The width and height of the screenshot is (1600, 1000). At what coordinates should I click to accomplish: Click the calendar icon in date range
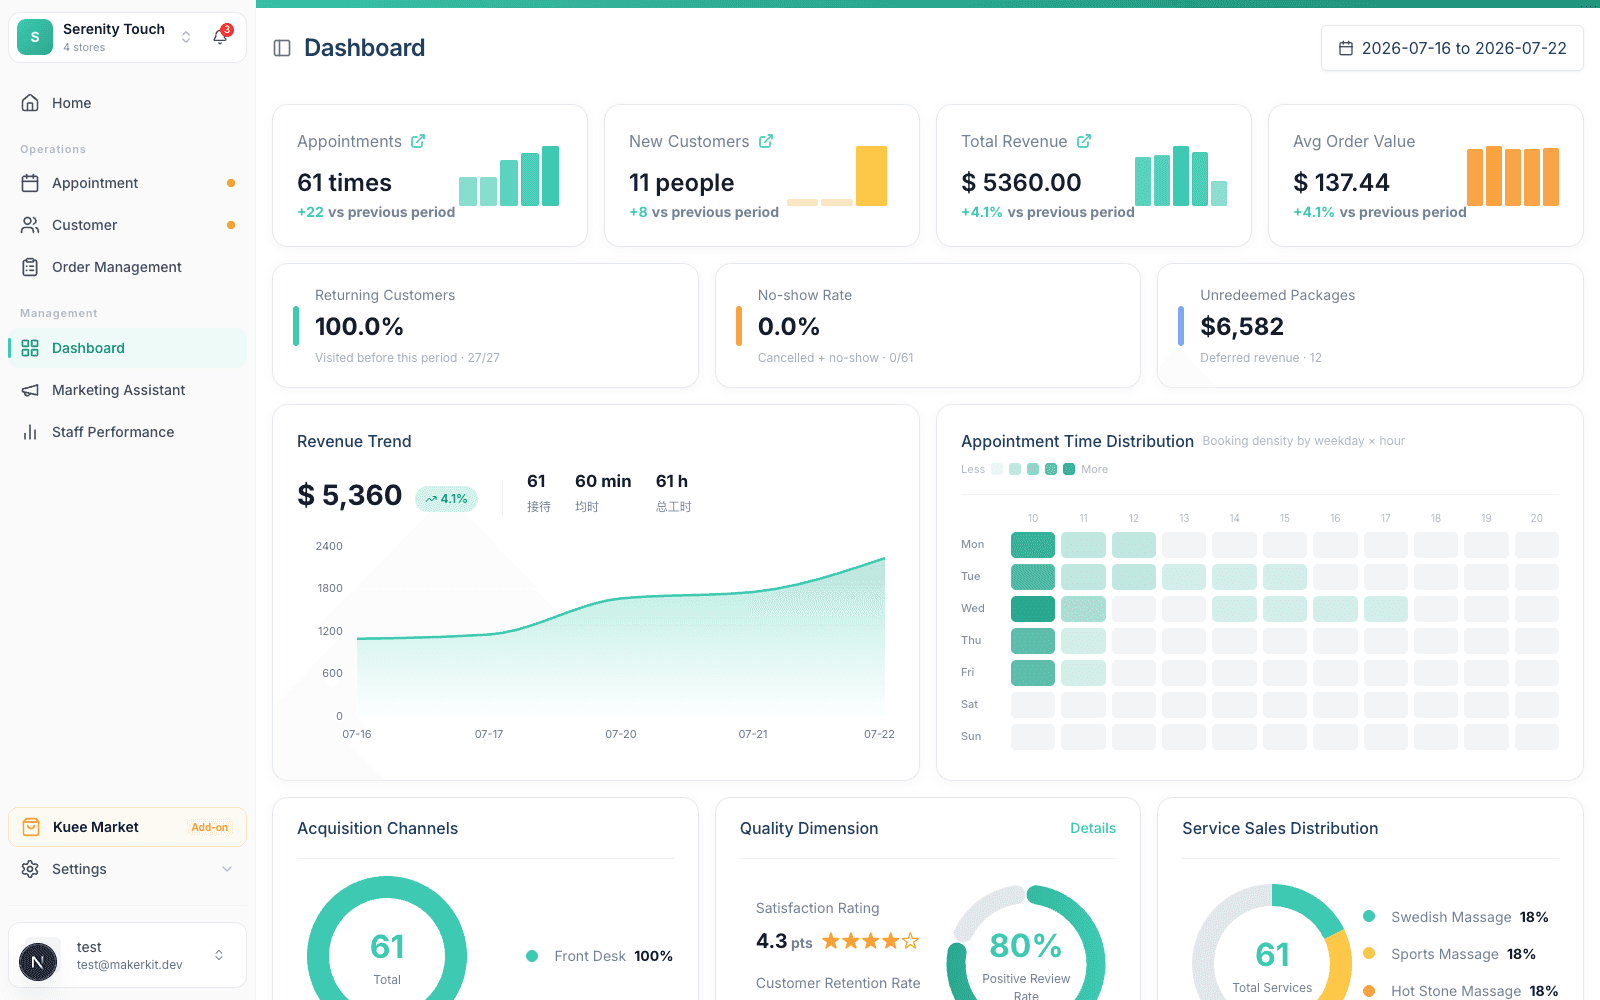1346,48
